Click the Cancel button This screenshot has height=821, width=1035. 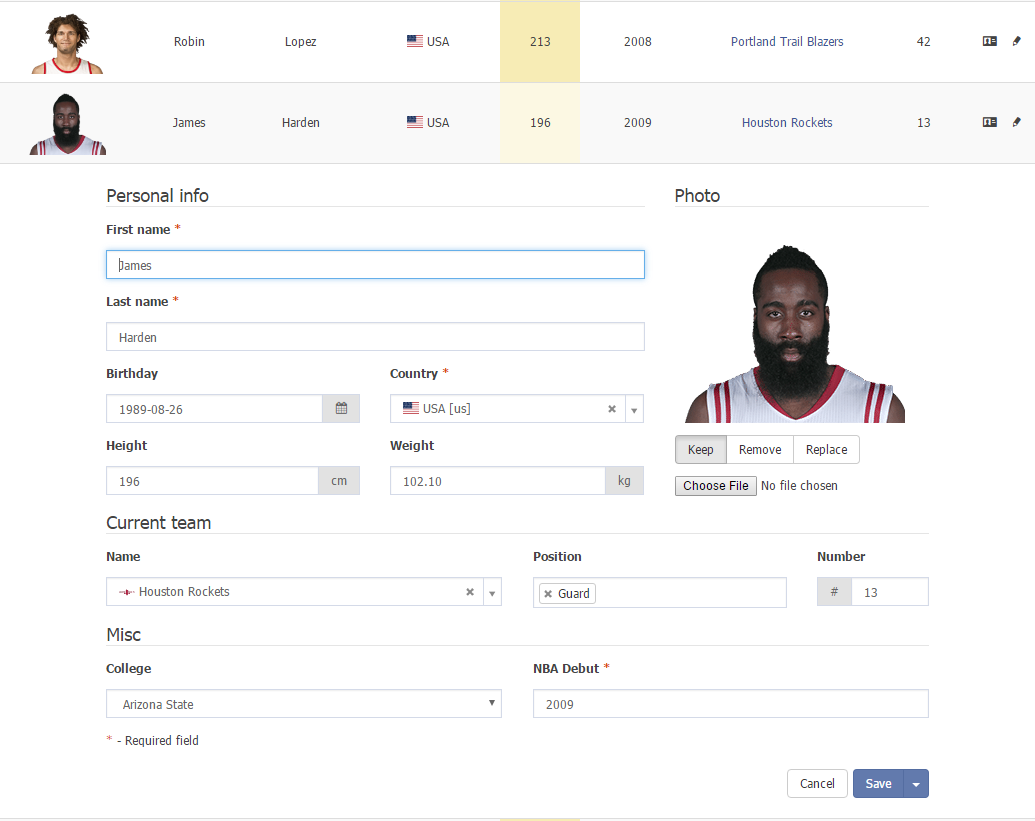(x=817, y=784)
